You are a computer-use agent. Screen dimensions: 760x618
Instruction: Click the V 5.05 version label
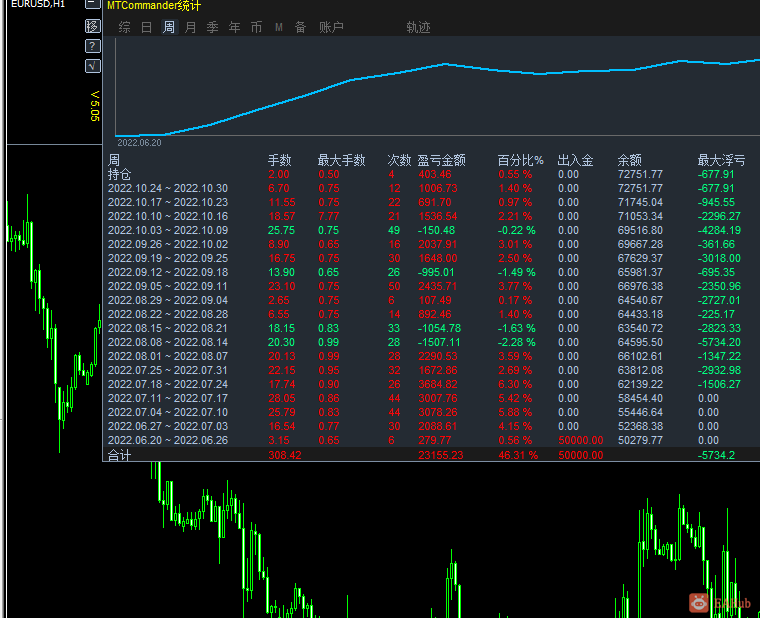point(95,106)
